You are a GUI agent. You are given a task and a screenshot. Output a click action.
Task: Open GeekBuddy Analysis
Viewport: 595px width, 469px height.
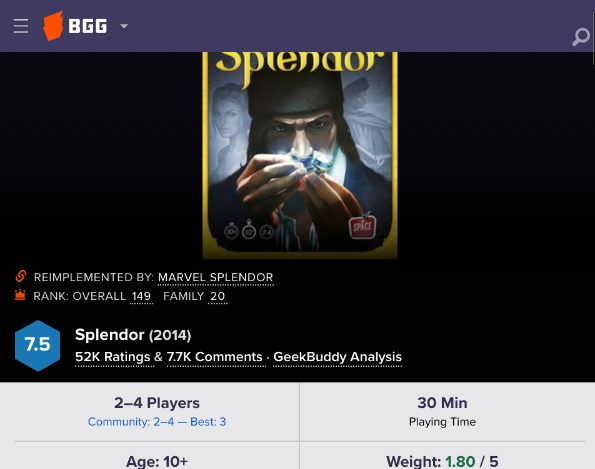pos(337,357)
